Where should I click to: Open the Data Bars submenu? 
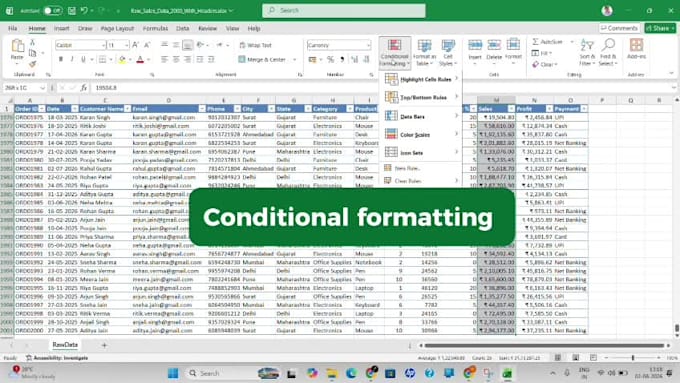421,116
